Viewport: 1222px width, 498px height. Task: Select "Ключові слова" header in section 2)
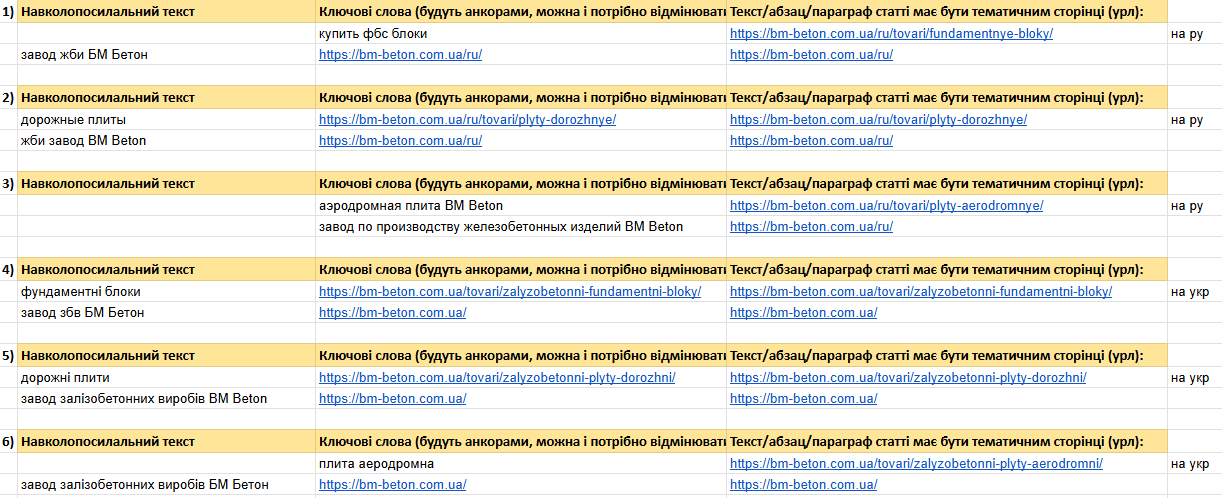521,97
